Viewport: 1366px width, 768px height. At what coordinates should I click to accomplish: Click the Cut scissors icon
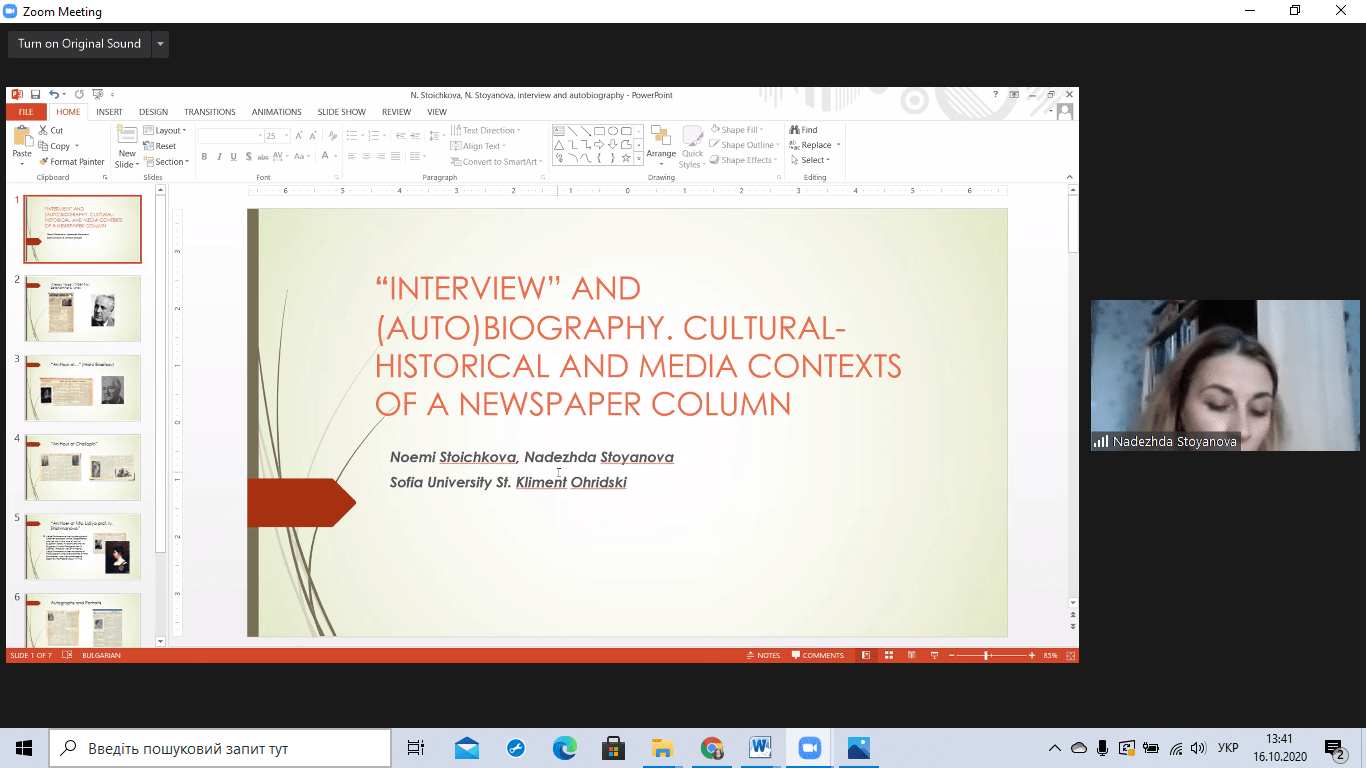44,131
